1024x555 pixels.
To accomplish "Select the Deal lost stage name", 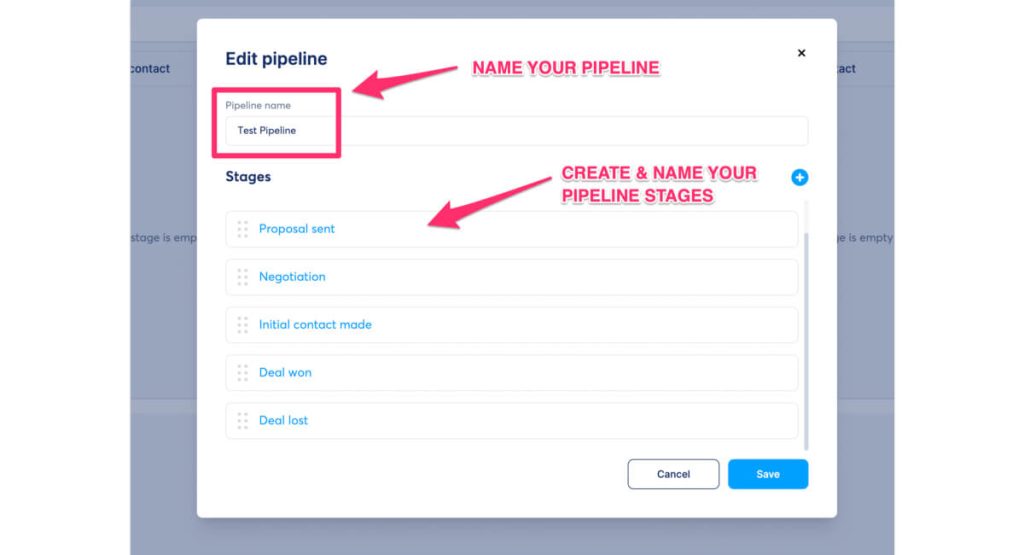I will [x=283, y=421].
